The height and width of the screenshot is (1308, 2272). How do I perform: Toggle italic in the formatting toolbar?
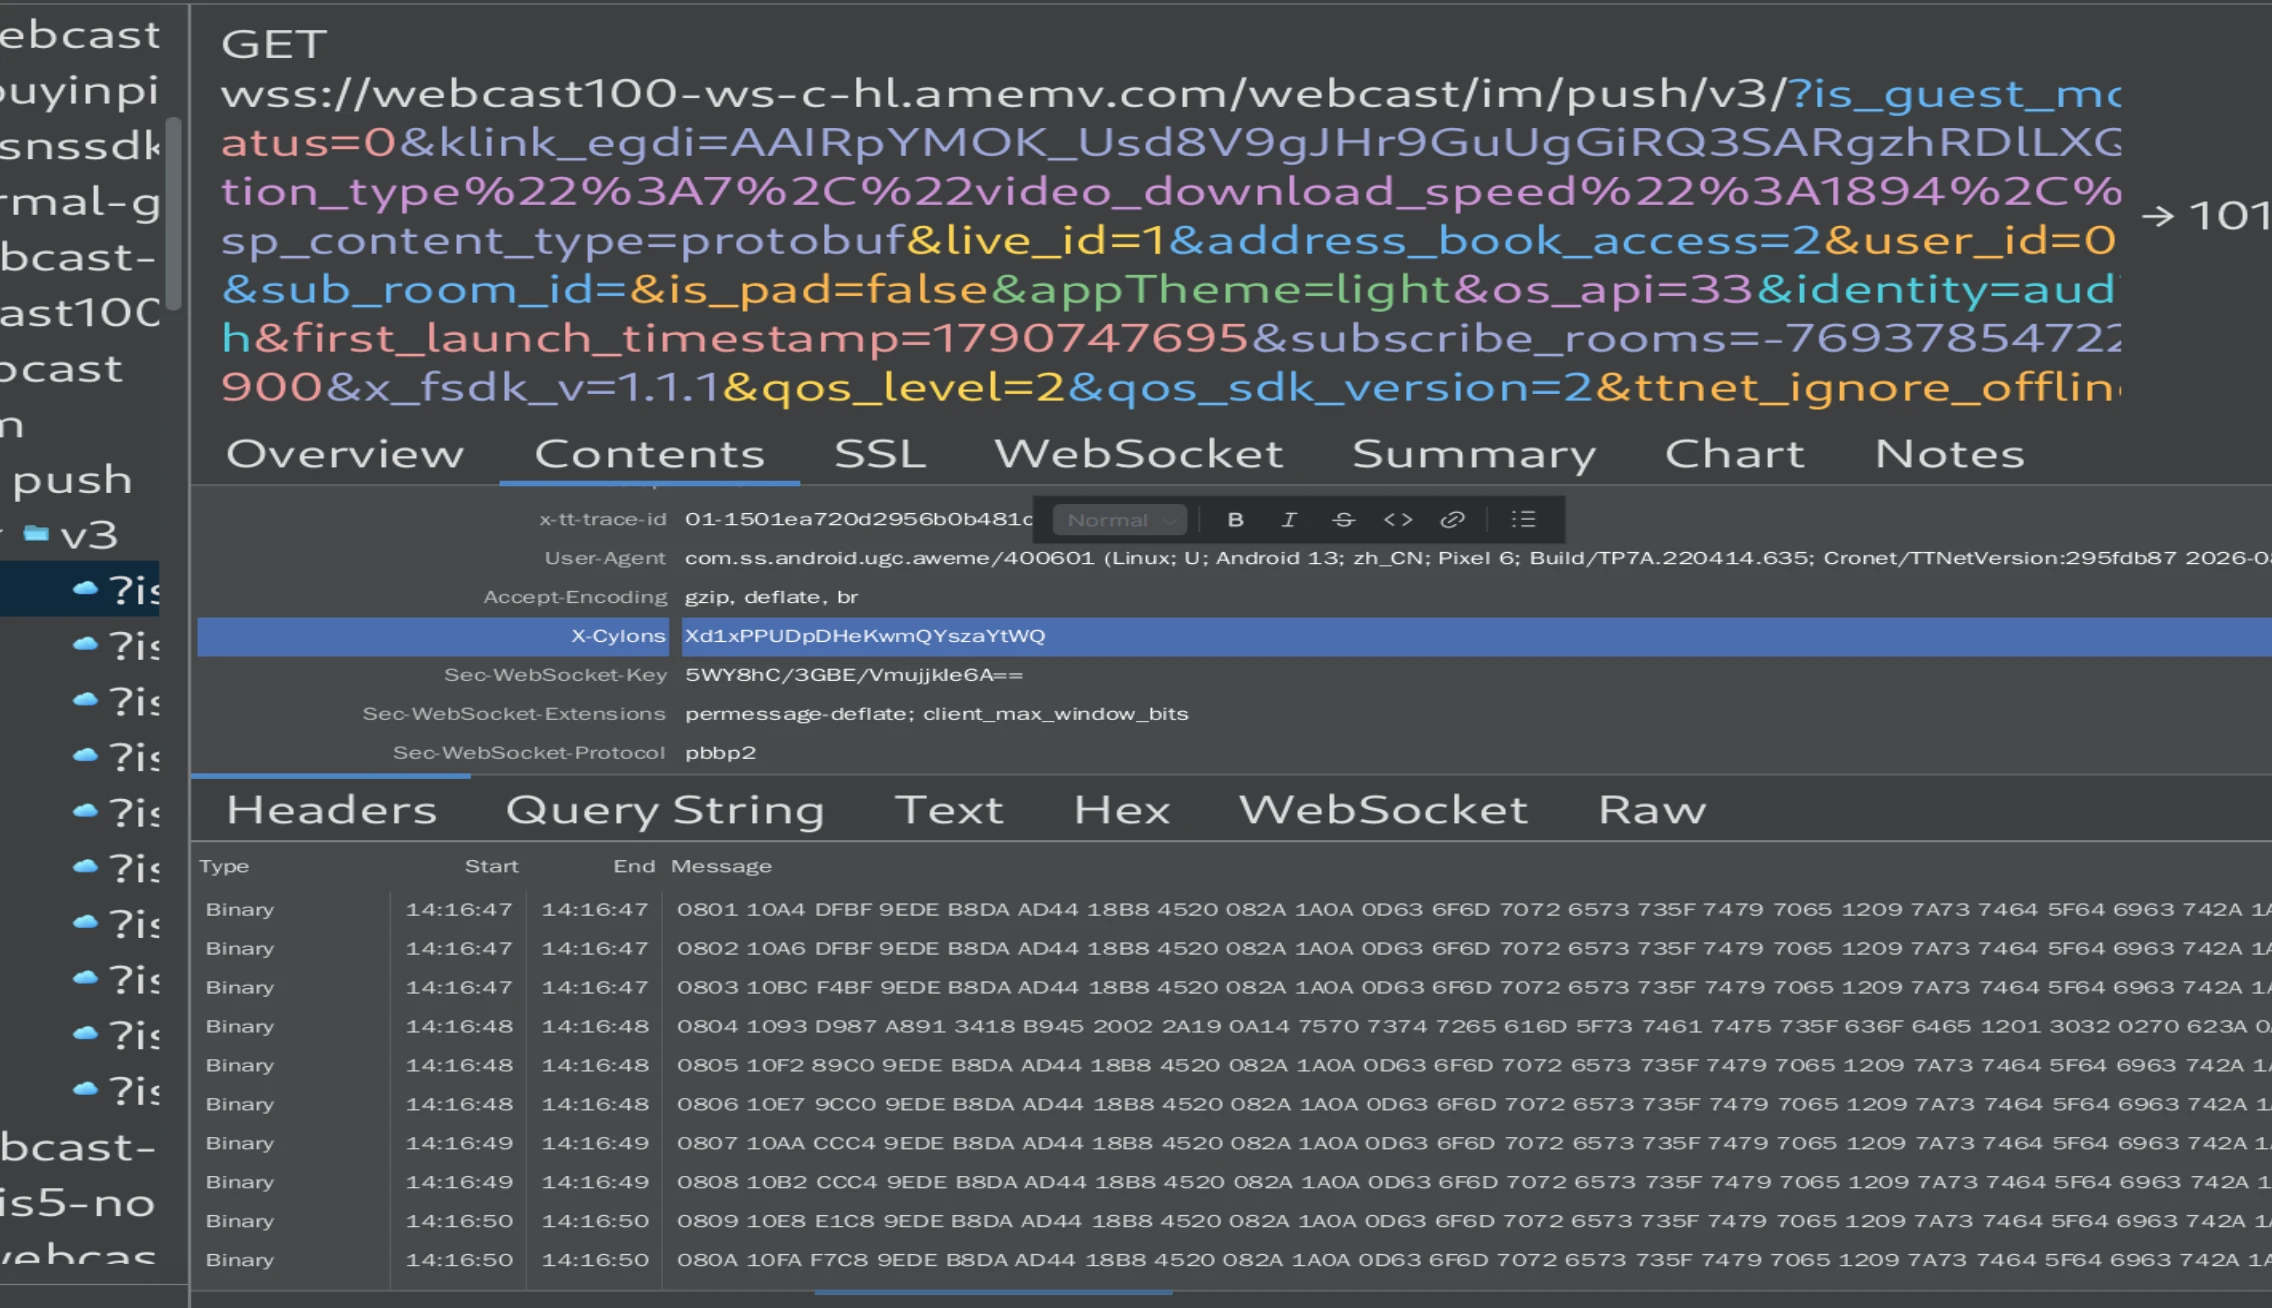[1289, 519]
